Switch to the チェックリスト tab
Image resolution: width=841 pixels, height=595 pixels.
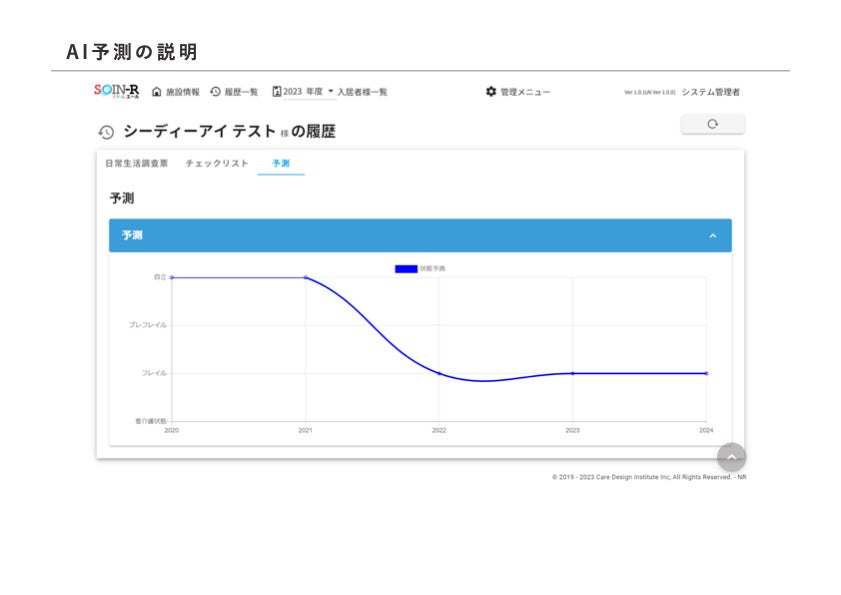pyautogui.click(x=216, y=163)
